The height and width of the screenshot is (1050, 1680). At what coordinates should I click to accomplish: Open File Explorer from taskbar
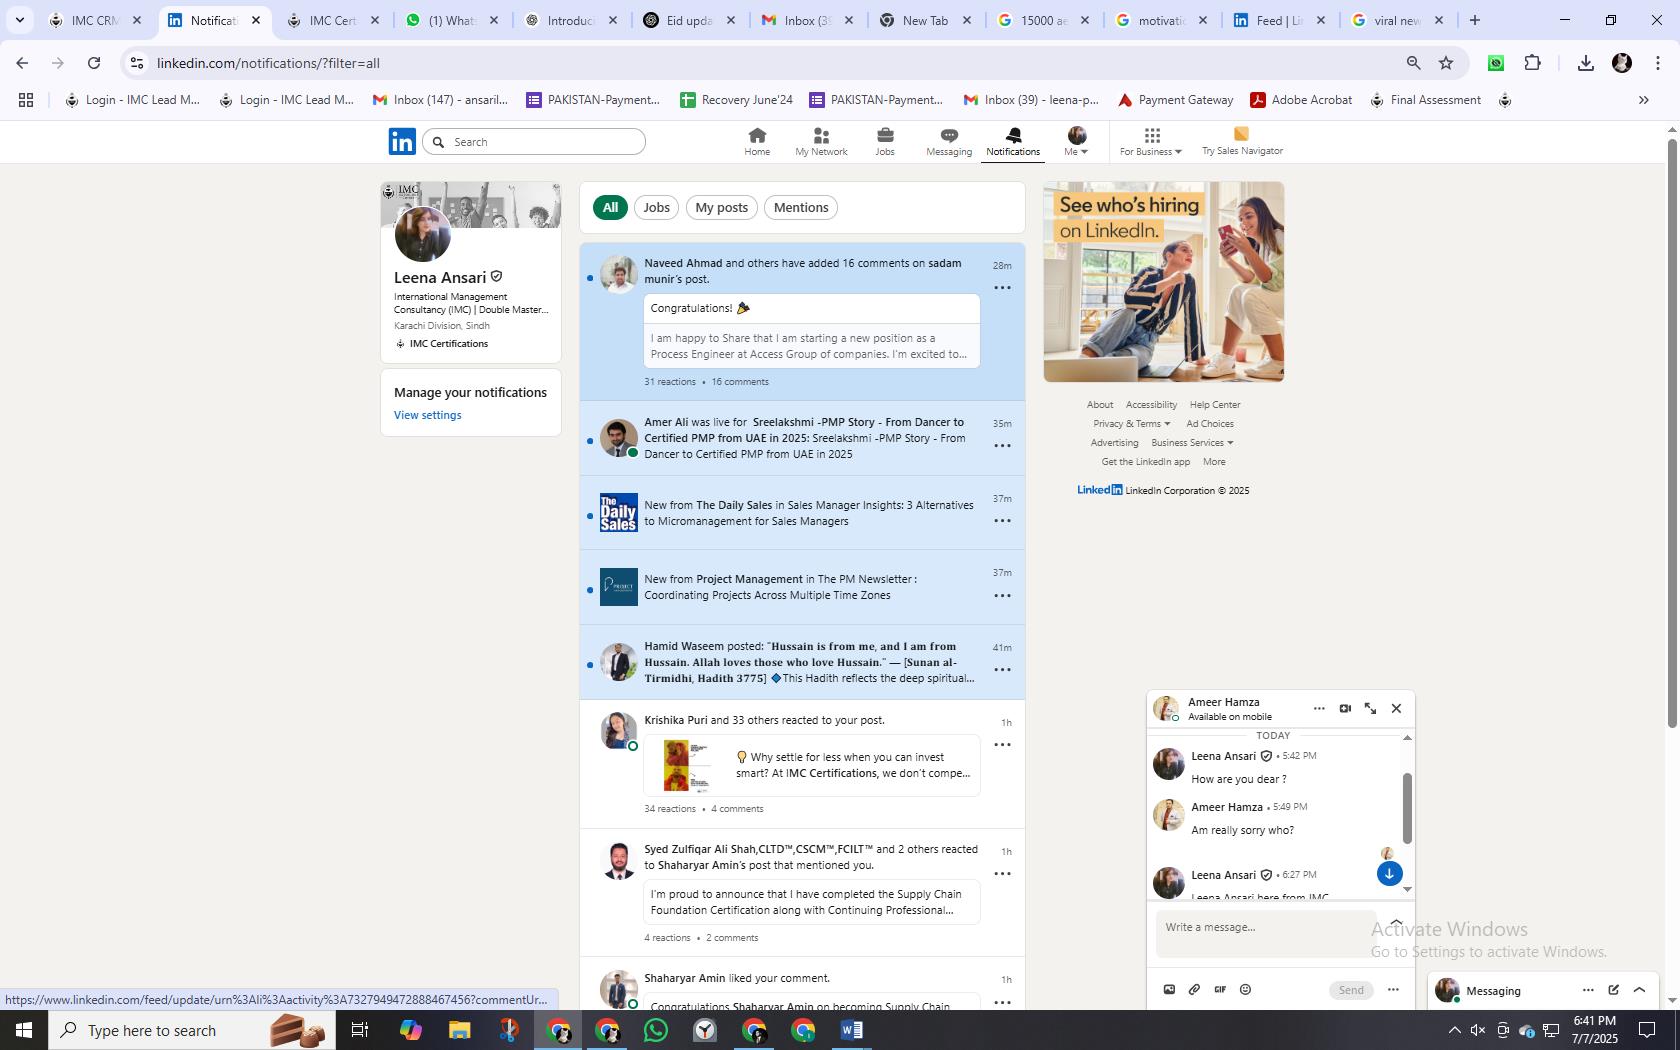459,1030
